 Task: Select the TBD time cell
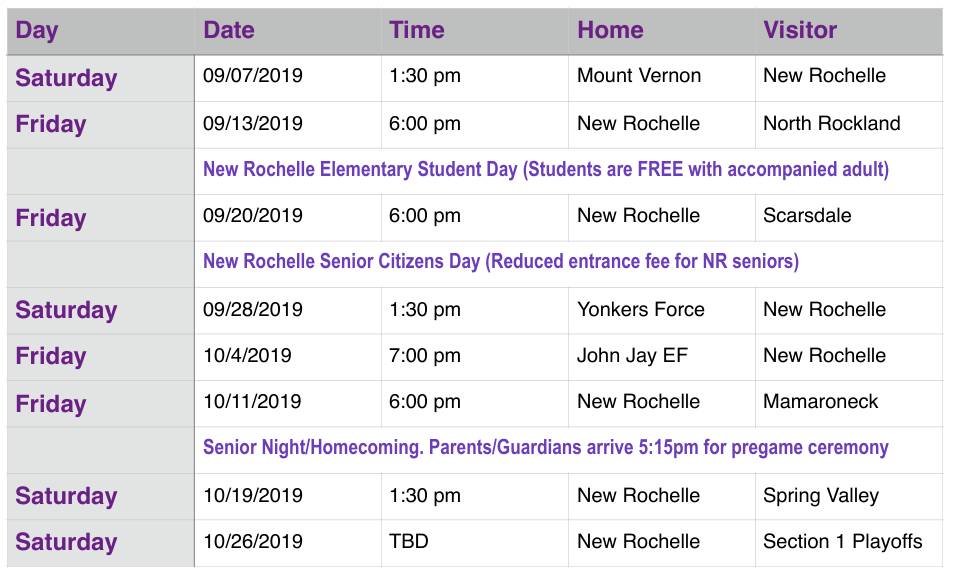(475, 543)
